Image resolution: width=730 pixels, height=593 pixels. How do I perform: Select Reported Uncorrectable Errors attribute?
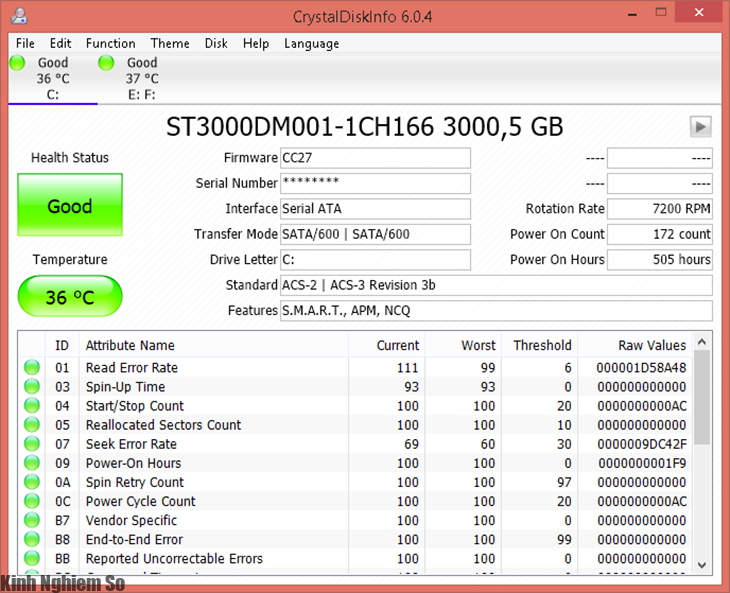174,559
